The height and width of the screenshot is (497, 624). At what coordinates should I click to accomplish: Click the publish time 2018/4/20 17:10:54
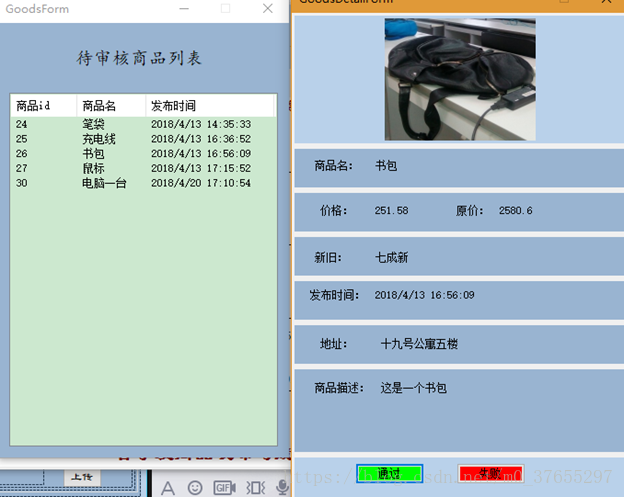tap(201, 183)
